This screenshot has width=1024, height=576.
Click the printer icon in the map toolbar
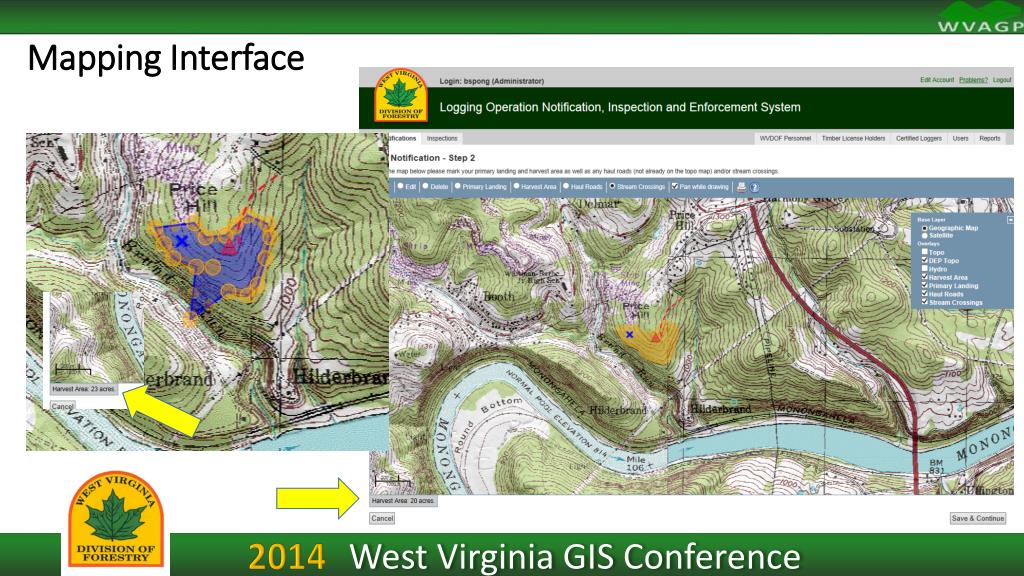(741, 187)
